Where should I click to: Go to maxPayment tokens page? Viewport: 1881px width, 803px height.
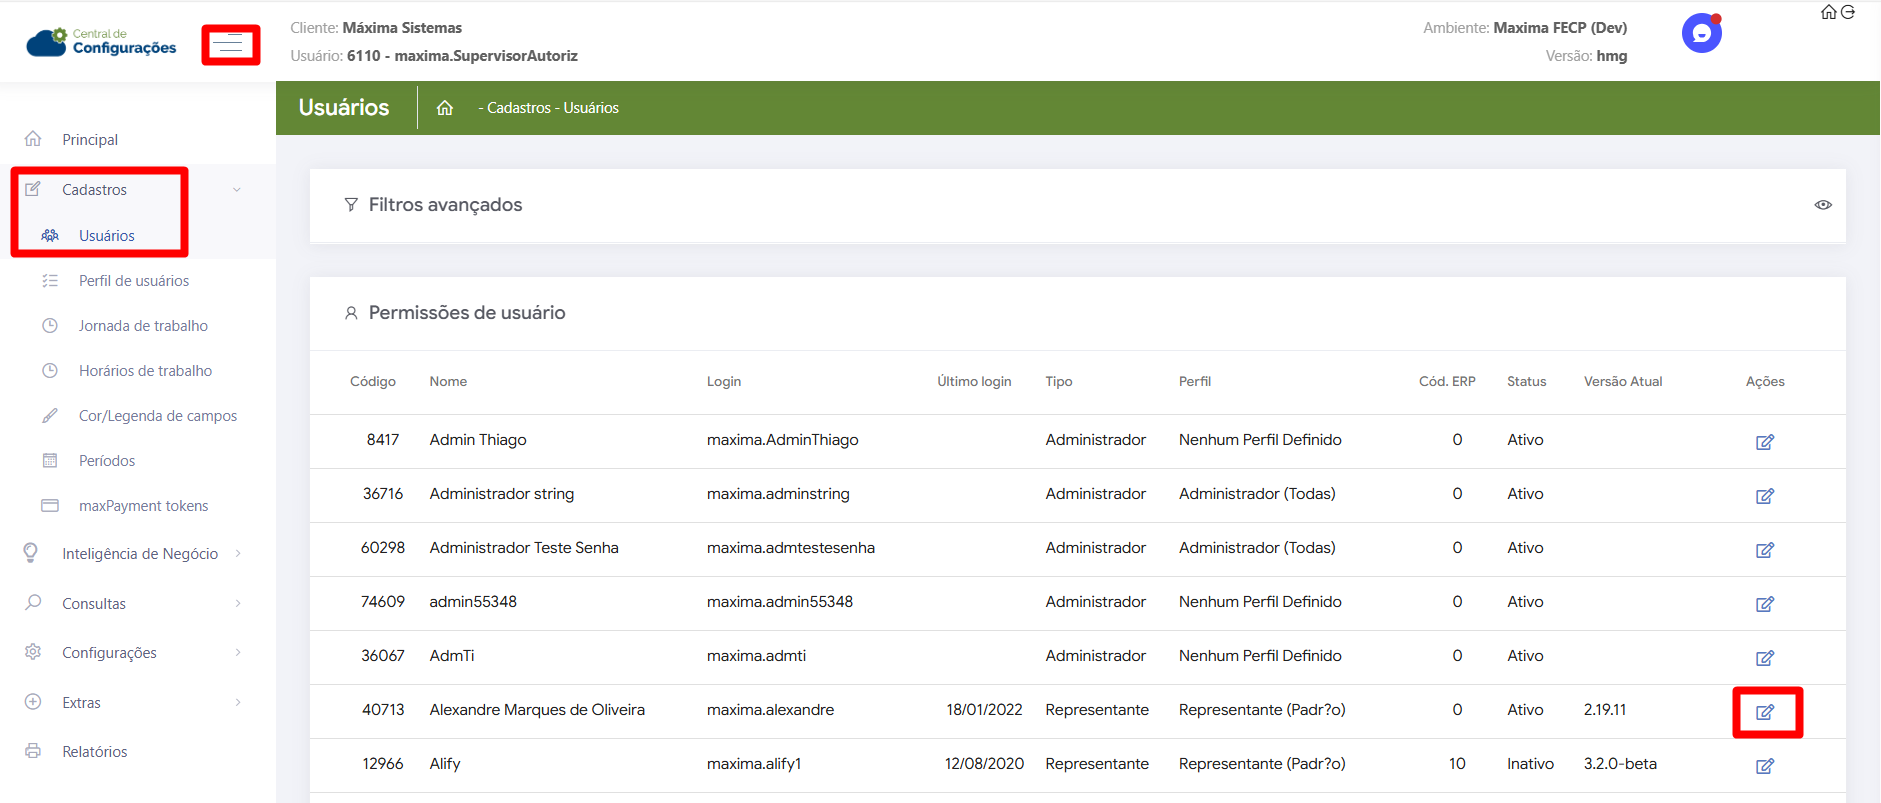pos(143,506)
